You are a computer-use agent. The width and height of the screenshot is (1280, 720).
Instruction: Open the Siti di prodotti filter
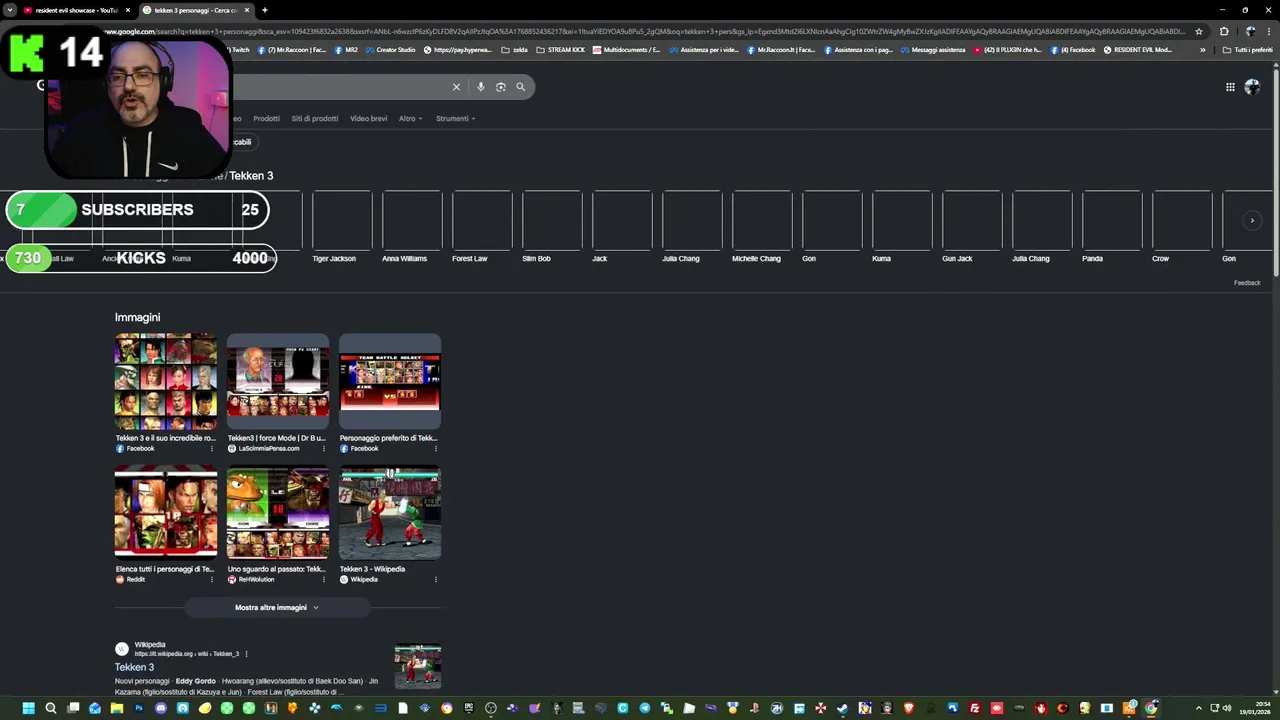[x=315, y=118]
